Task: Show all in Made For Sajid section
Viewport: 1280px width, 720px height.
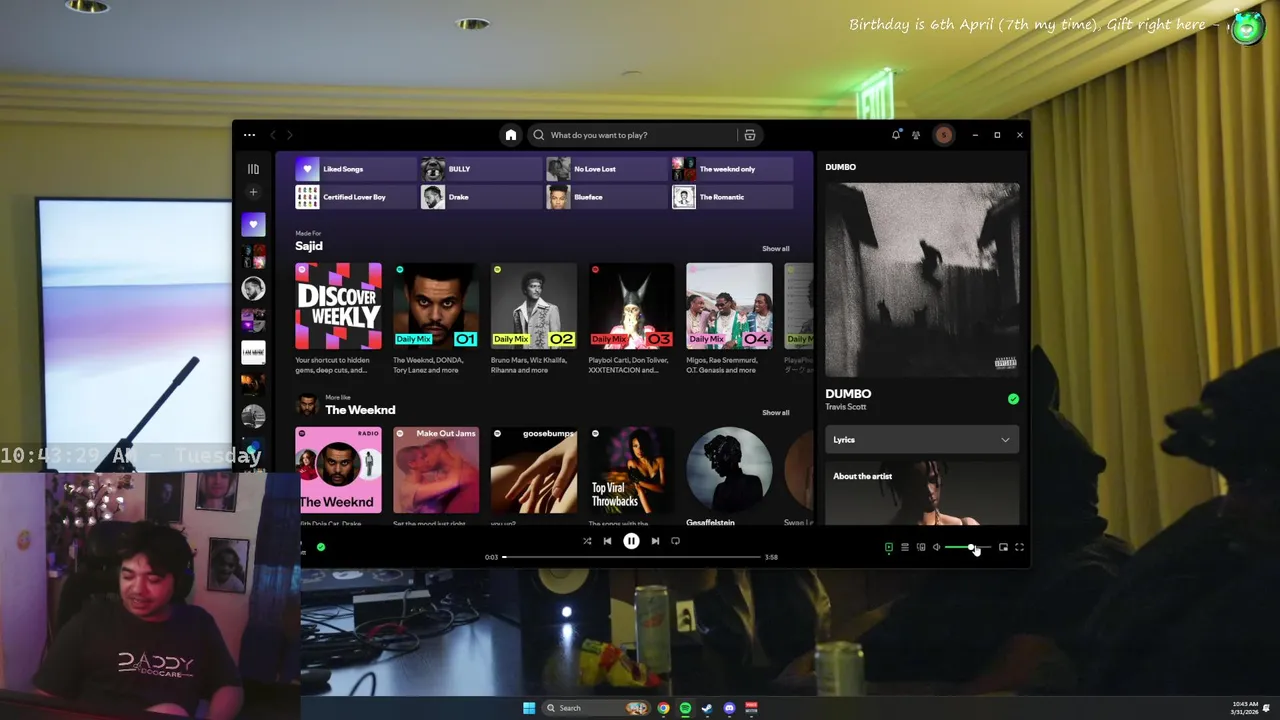Action: click(x=775, y=249)
